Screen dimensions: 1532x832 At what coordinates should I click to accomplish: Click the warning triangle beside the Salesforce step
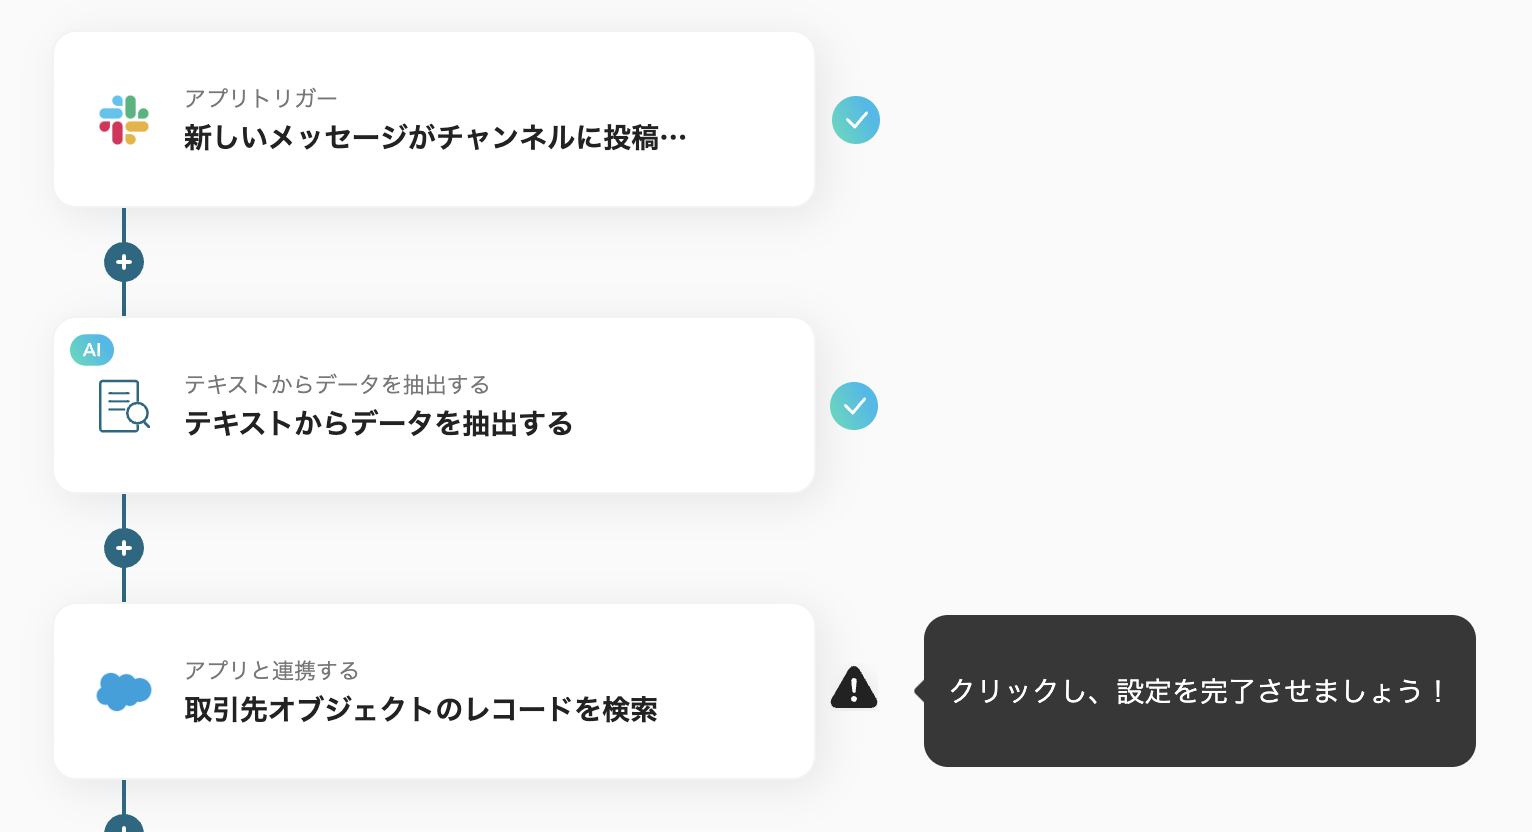tap(854, 689)
